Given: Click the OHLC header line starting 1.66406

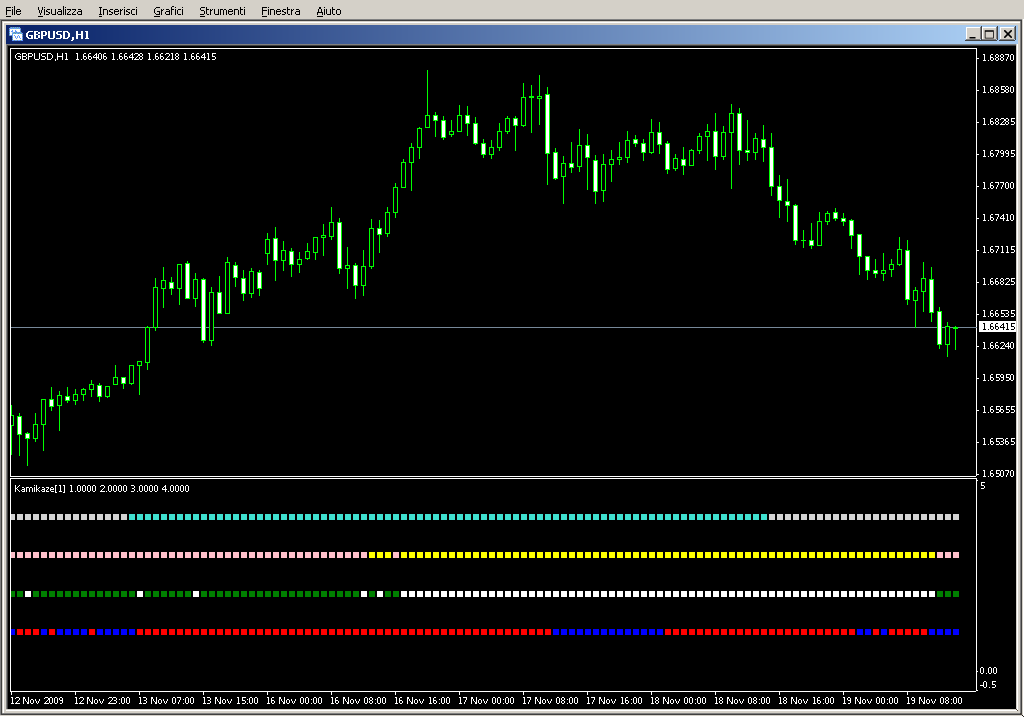Looking at the screenshot, I should (146, 57).
